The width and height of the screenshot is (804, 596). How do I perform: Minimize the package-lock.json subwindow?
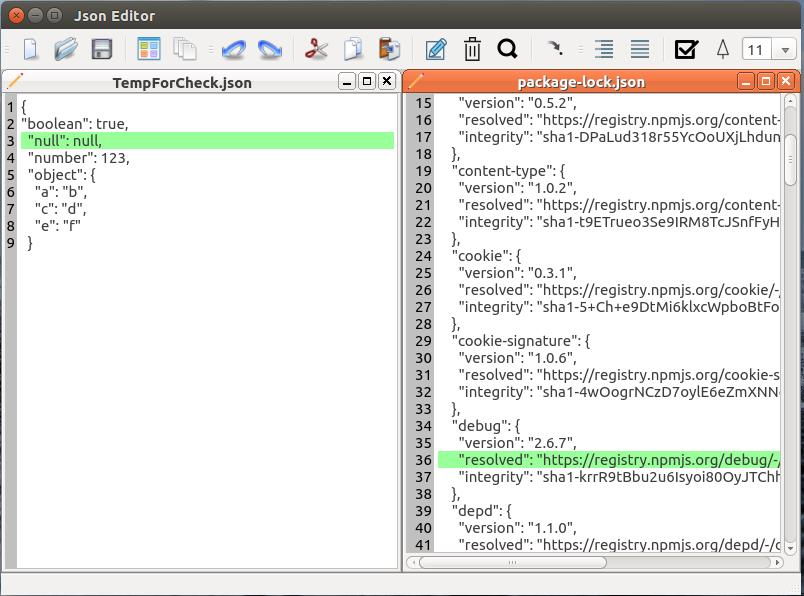746,82
